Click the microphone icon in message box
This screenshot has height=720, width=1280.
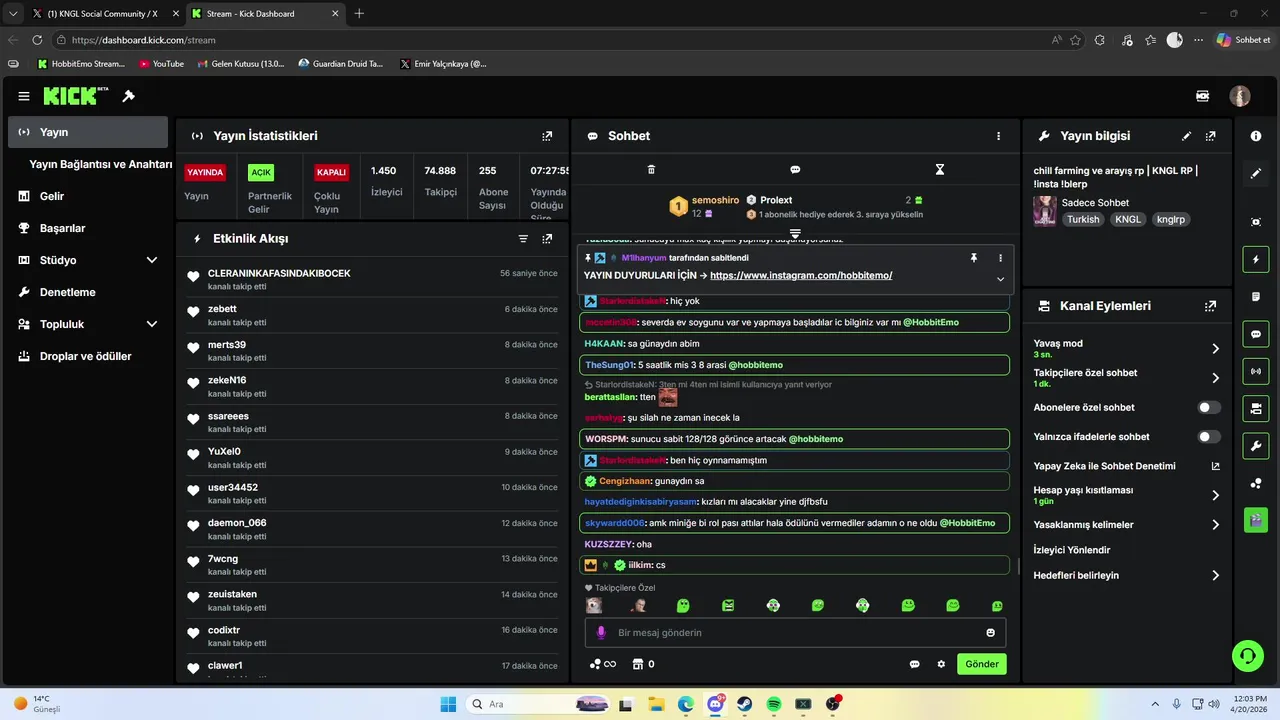coord(601,633)
